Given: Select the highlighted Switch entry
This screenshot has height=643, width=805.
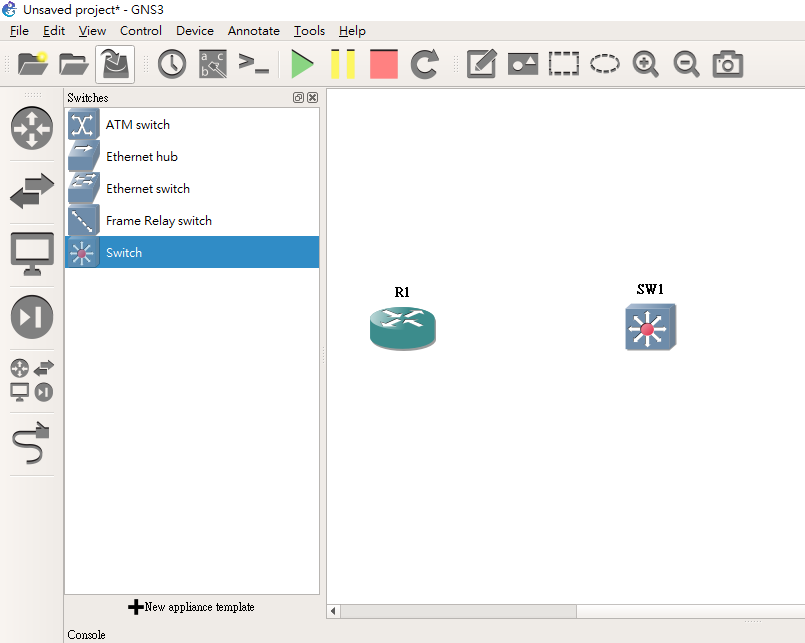Looking at the screenshot, I should [192, 252].
